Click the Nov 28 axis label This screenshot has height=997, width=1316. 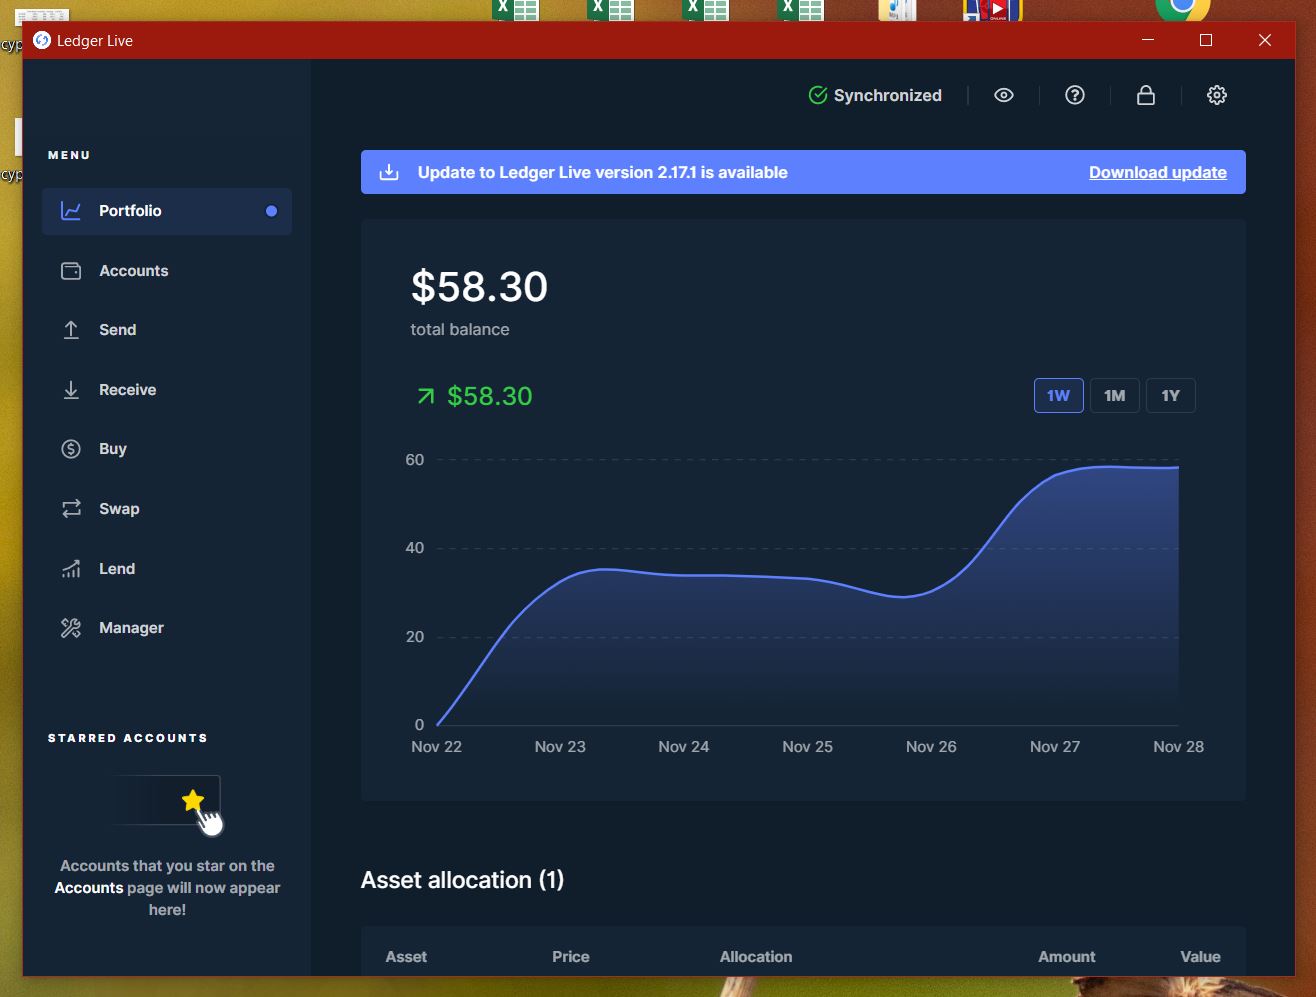[1178, 747]
